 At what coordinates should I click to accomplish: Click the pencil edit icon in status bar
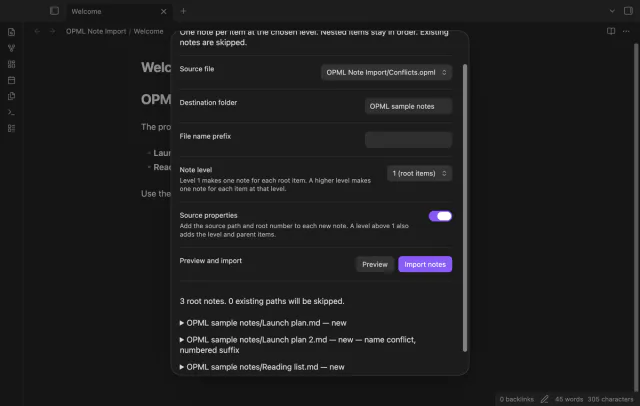[544, 399]
